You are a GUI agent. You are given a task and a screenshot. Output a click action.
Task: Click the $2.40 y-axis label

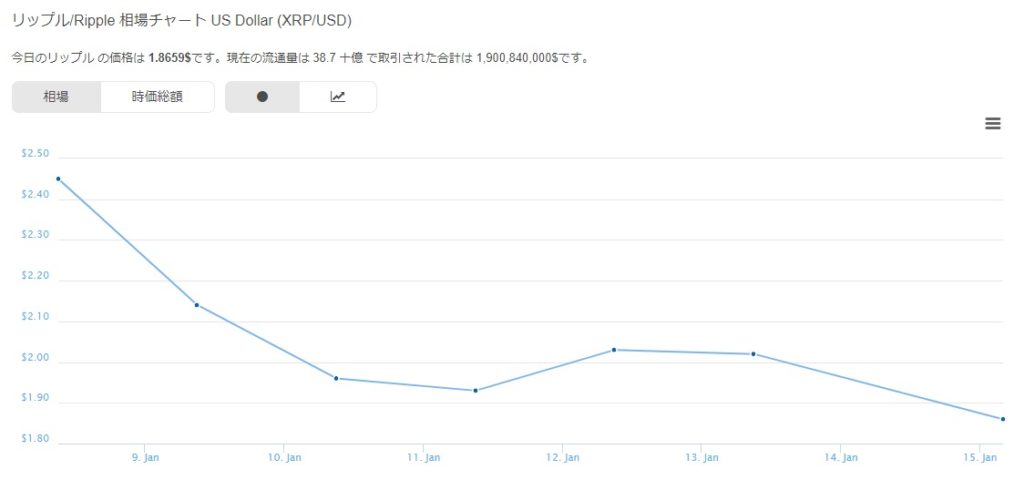point(35,195)
